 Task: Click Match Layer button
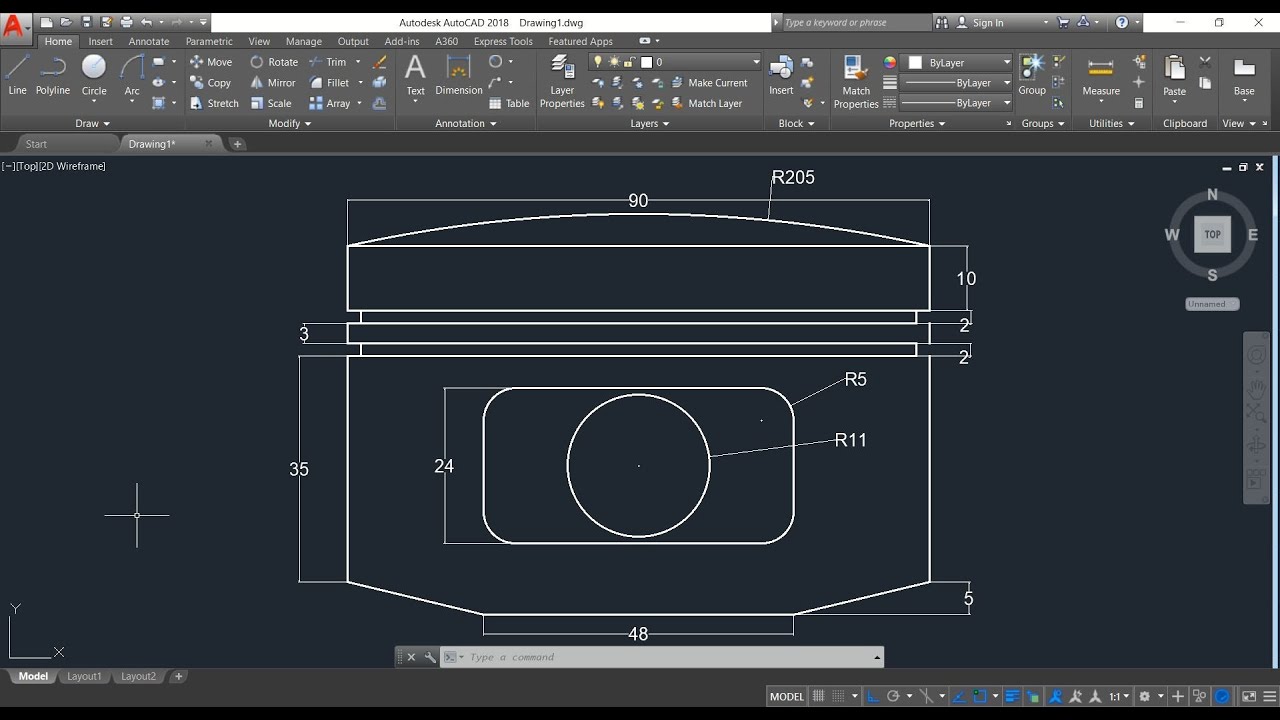[706, 103]
